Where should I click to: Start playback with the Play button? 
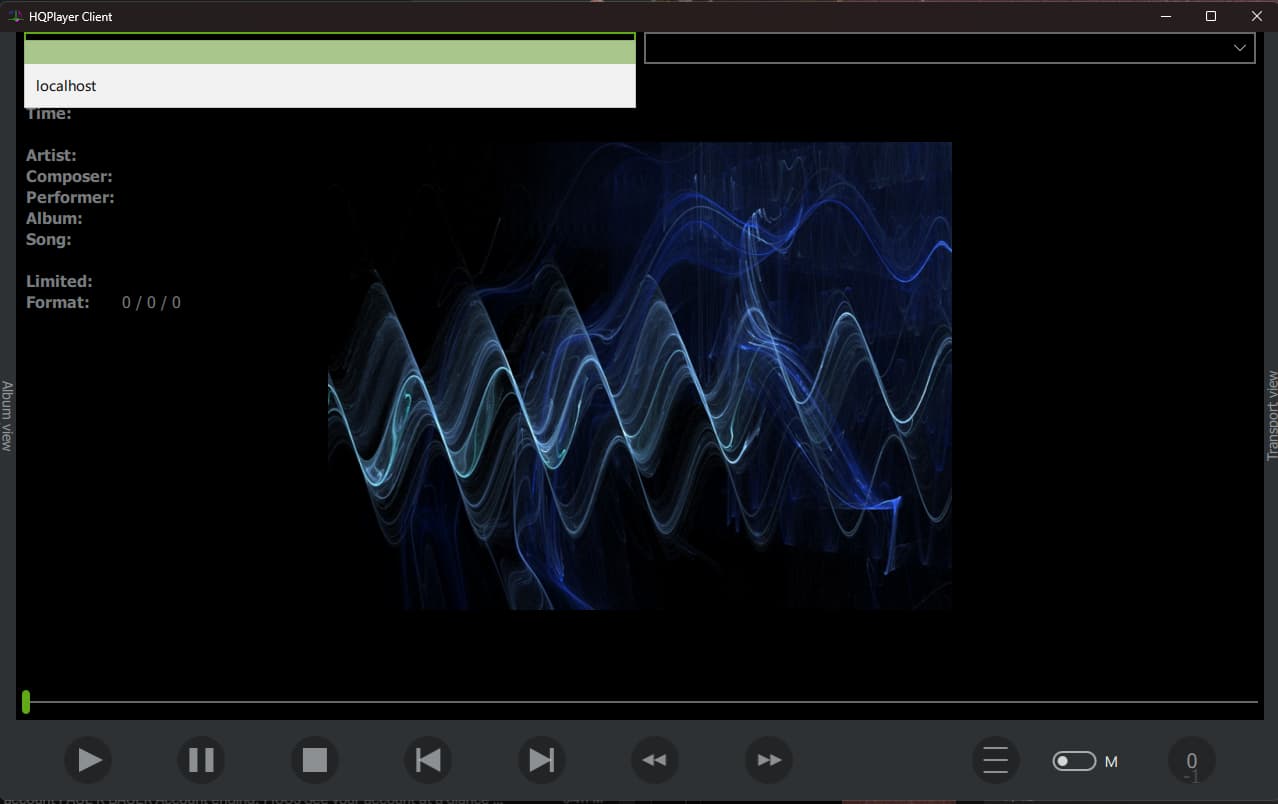coord(88,761)
